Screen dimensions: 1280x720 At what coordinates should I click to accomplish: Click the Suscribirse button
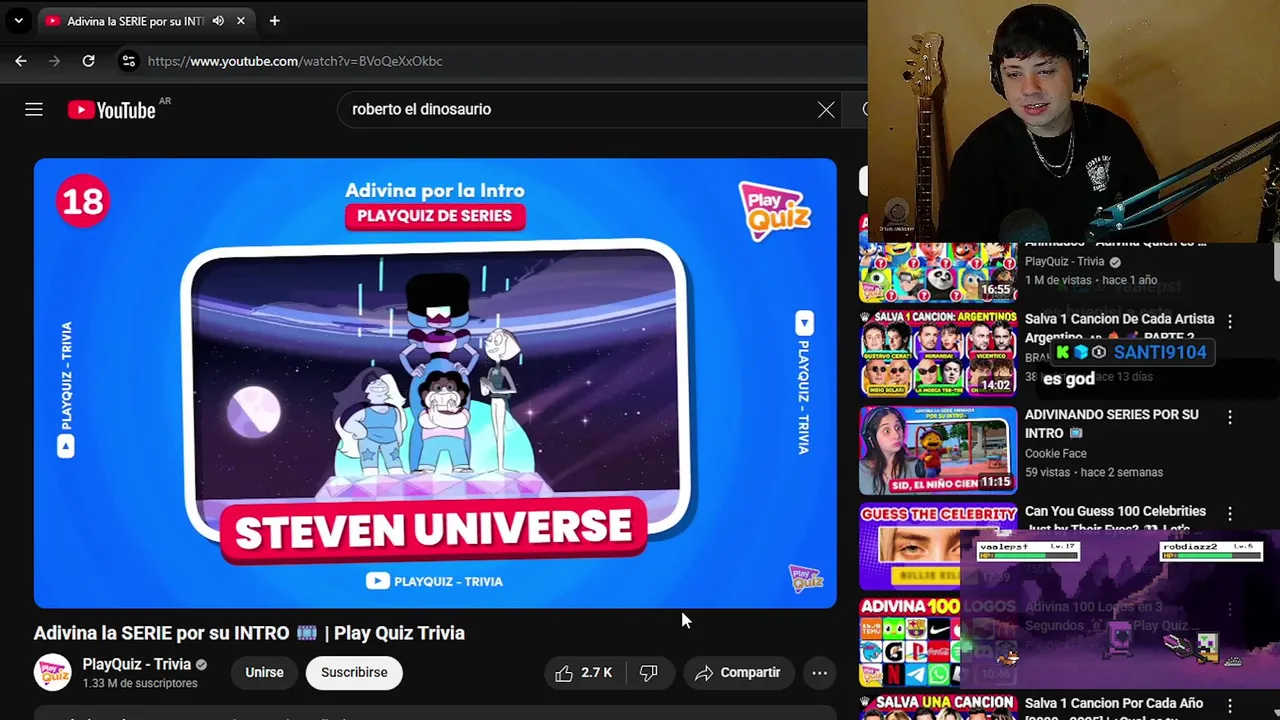[354, 672]
